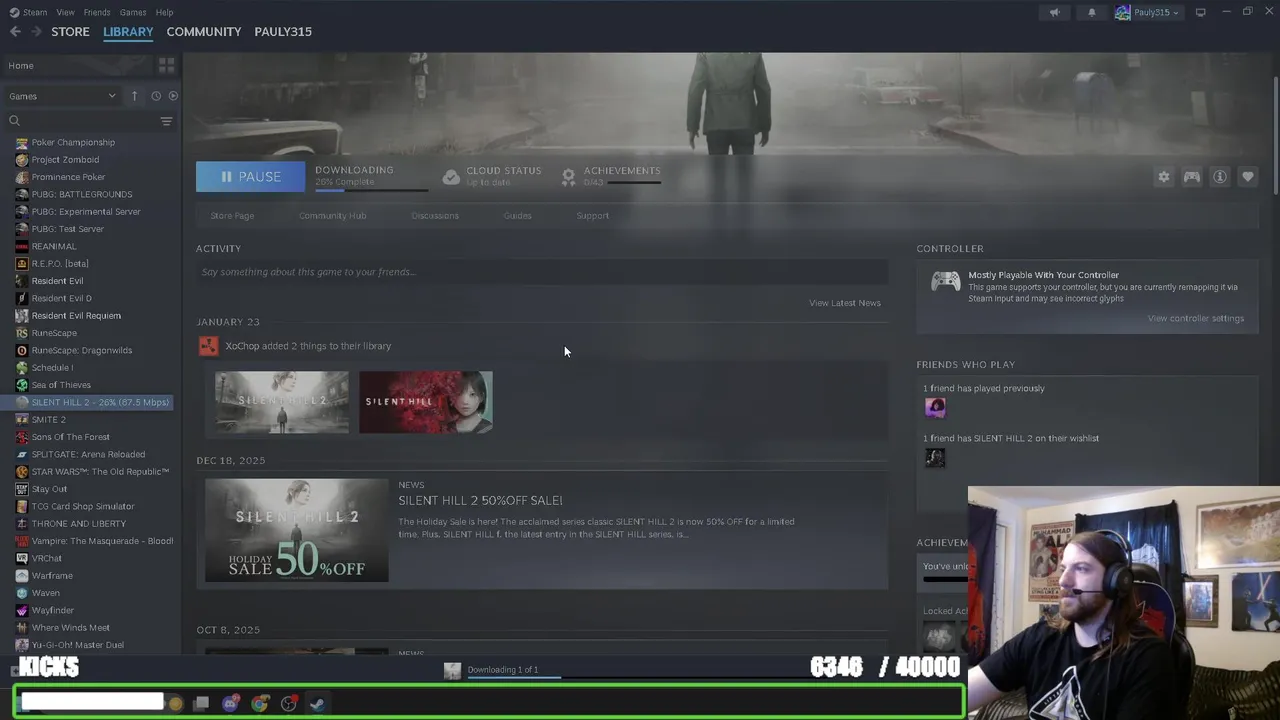Click the Steam taskbar icon

click(x=317, y=703)
